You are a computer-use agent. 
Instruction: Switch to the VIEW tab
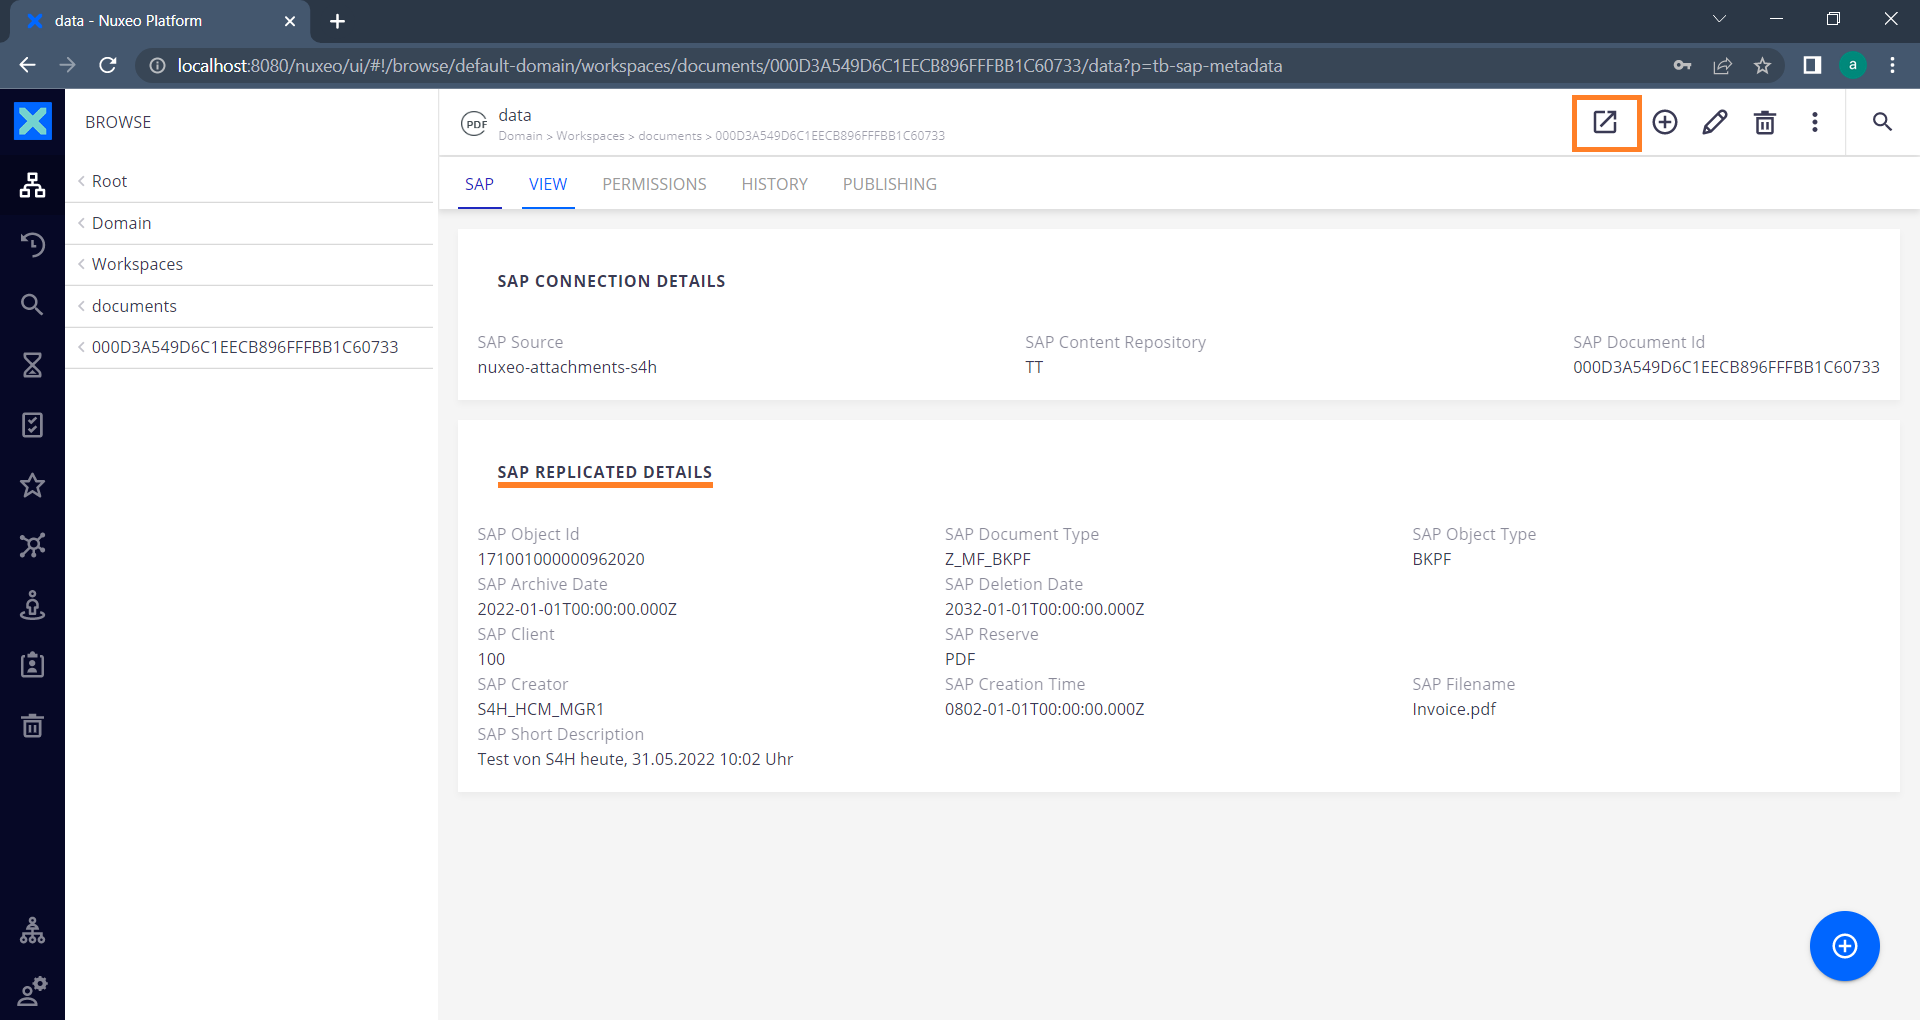pyautogui.click(x=548, y=184)
